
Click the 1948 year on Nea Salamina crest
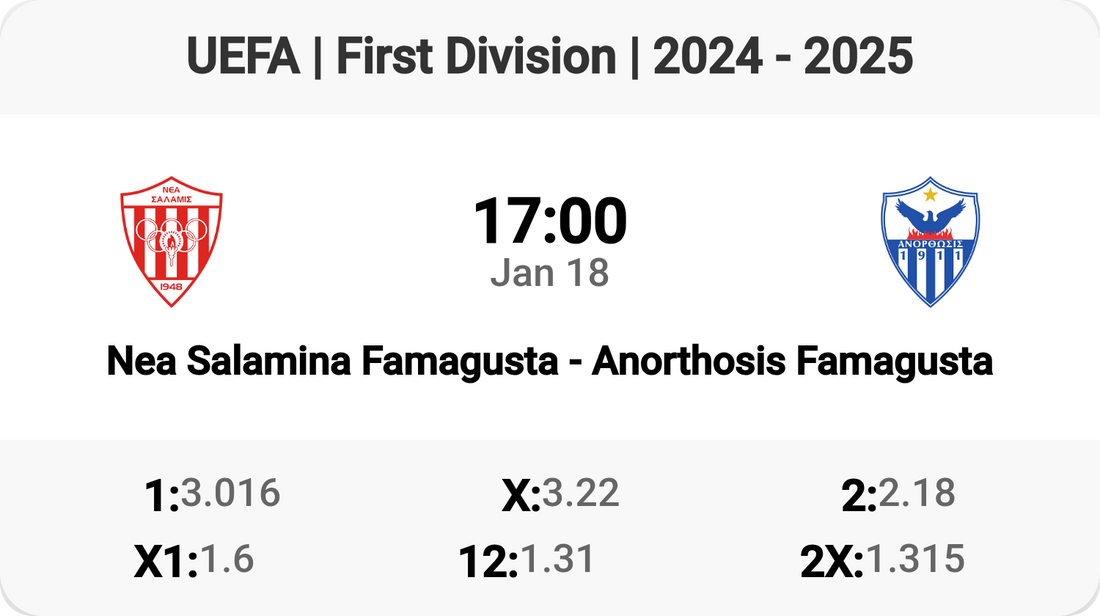pyautogui.click(x=171, y=286)
